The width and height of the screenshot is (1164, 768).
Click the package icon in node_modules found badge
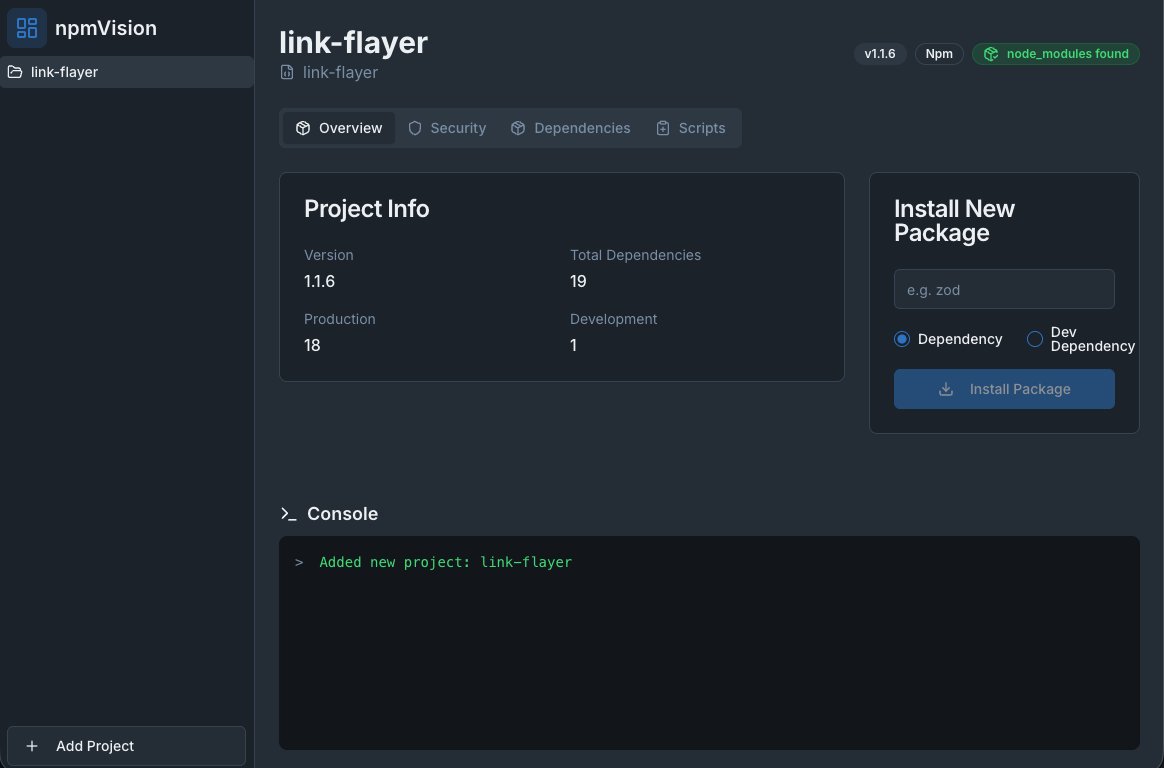click(991, 53)
